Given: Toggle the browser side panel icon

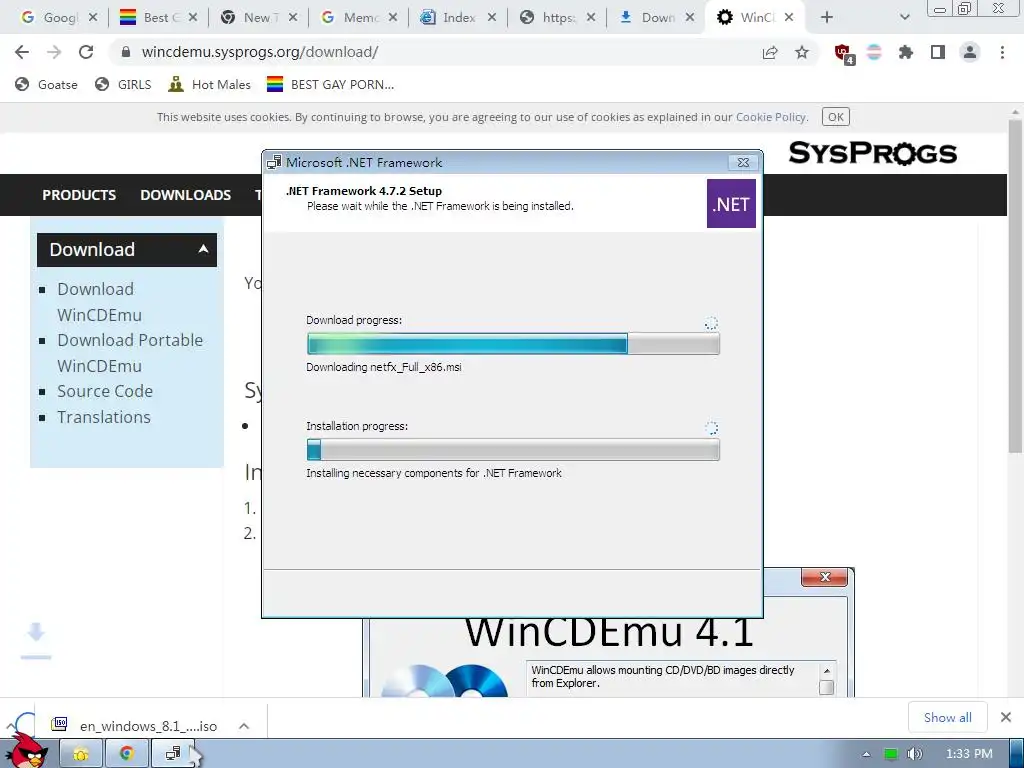Looking at the screenshot, I should tap(938, 52).
